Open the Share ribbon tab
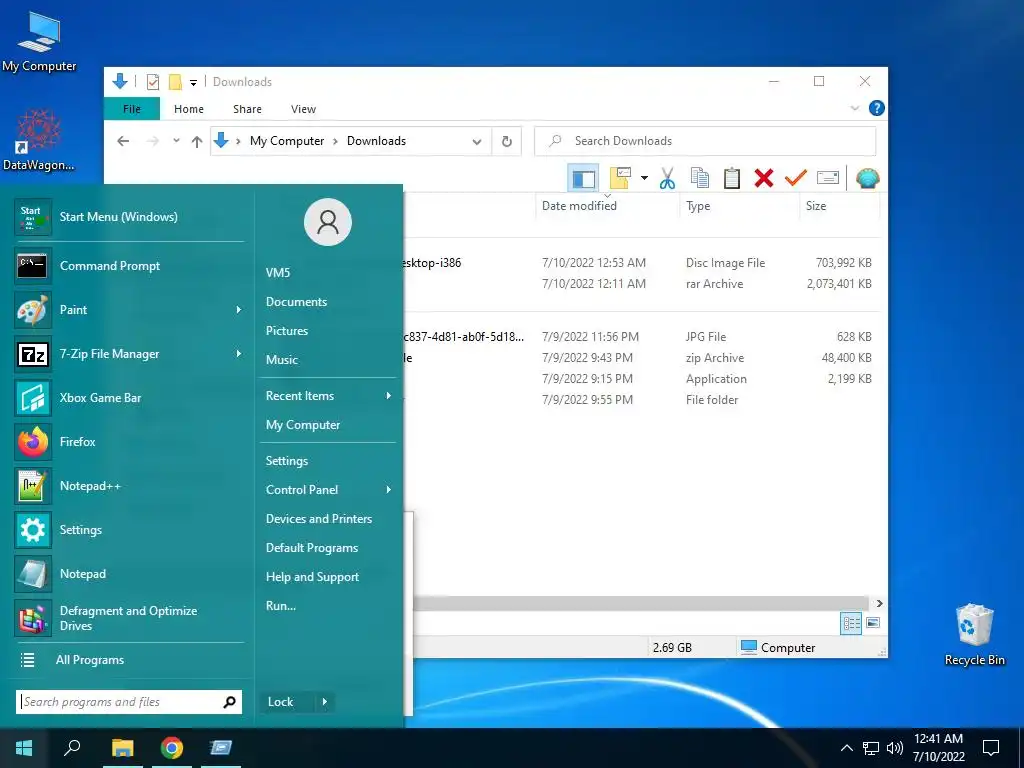1024x768 pixels. pos(248,109)
